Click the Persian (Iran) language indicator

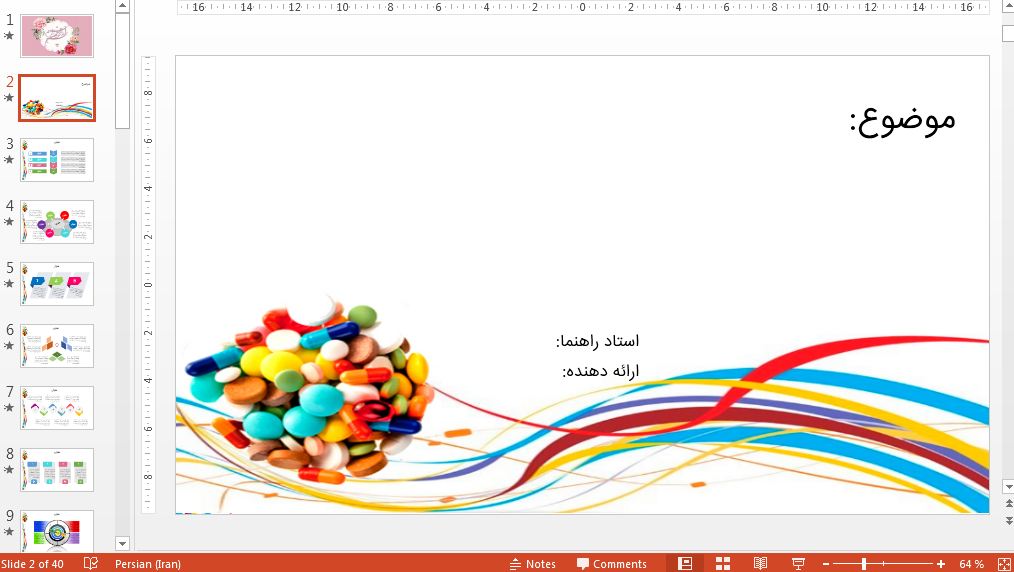pyautogui.click(x=148, y=564)
